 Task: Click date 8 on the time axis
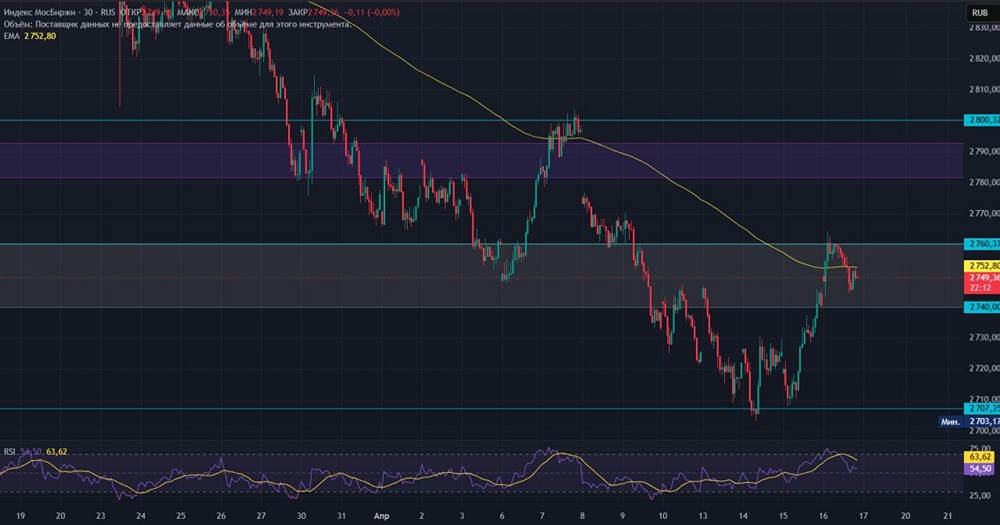(582, 515)
